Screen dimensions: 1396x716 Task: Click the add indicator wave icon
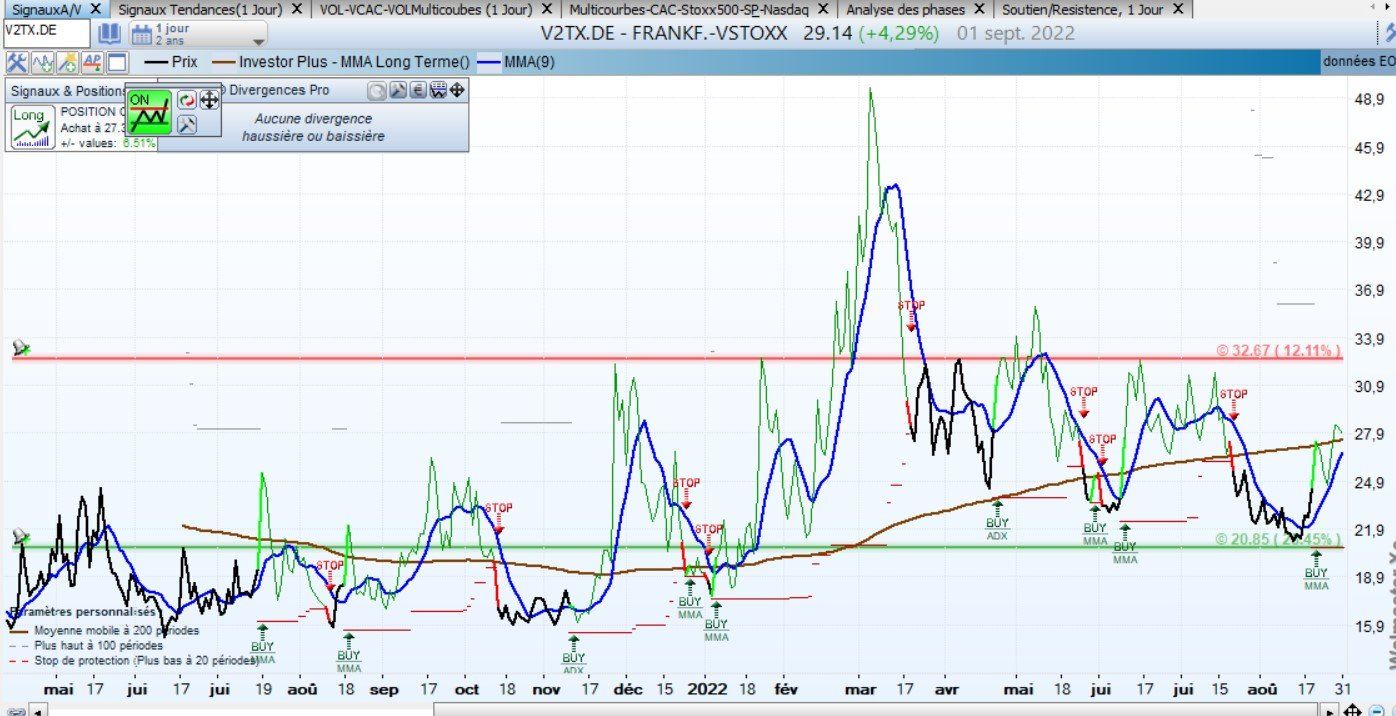[x=42, y=62]
